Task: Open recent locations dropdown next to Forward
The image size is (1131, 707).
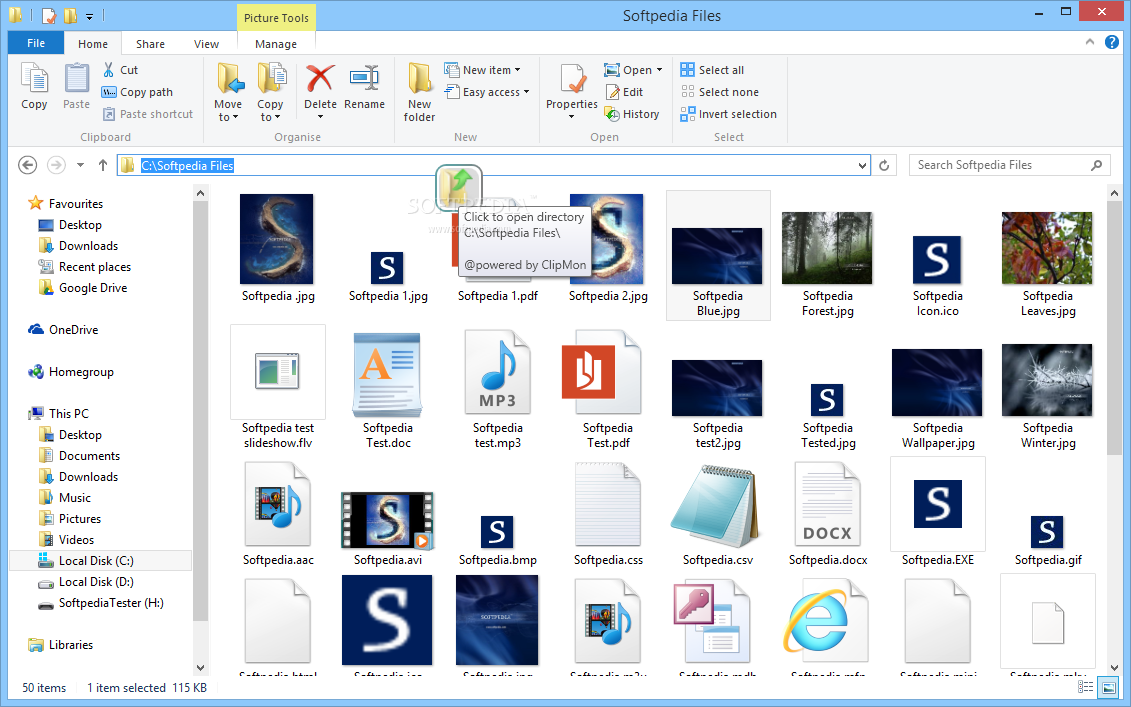Action: [80, 165]
